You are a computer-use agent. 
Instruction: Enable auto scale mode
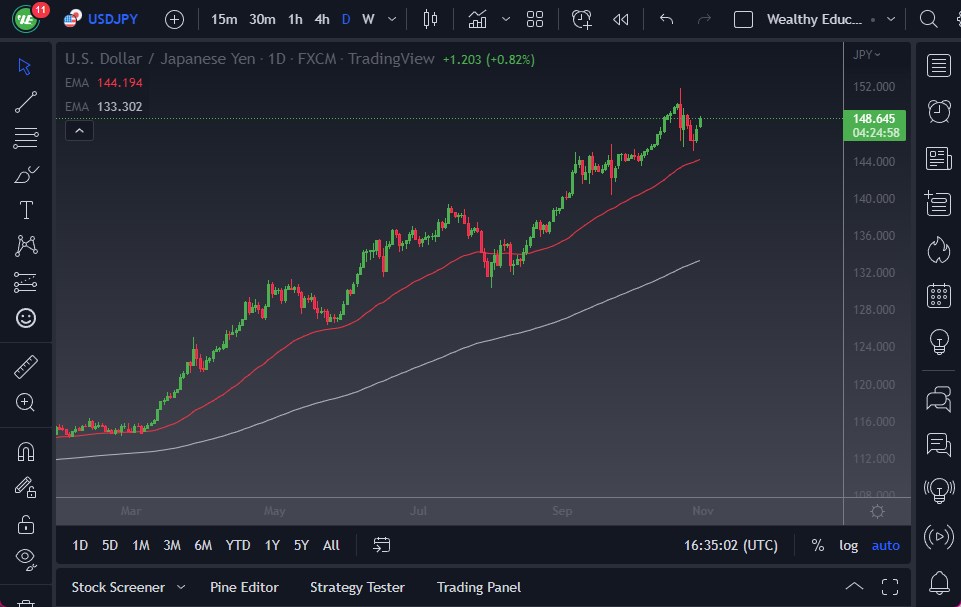[x=885, y=545]
